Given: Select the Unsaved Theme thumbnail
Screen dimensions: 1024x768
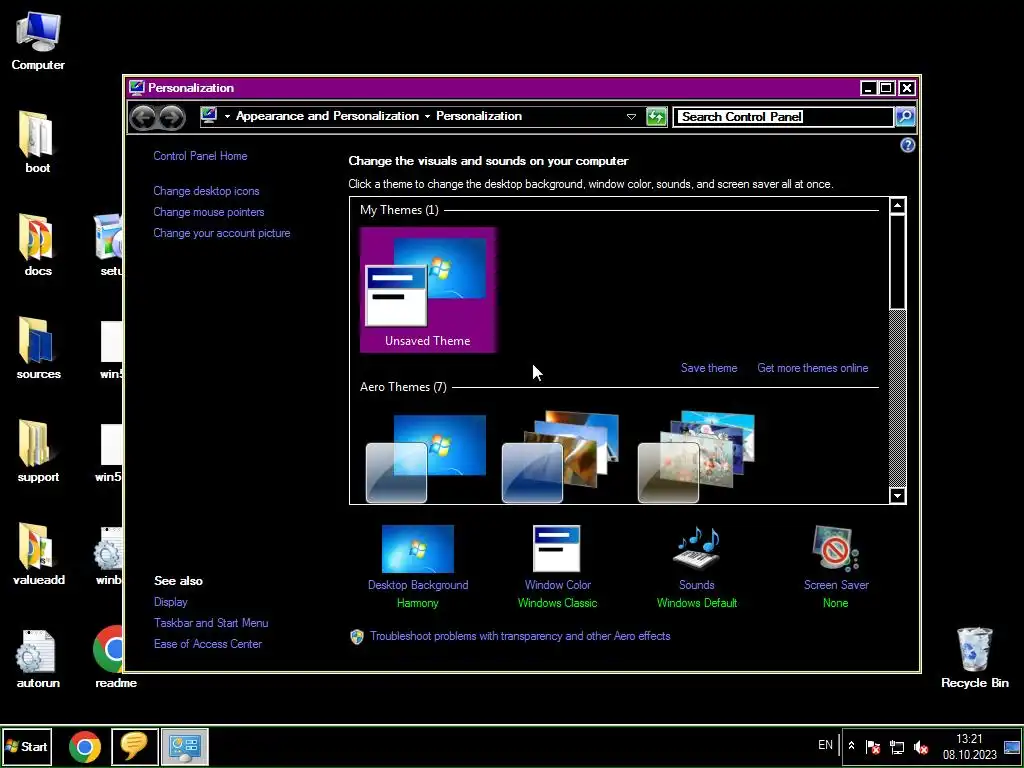Looking at the screenshot, I should click(428, 290).
